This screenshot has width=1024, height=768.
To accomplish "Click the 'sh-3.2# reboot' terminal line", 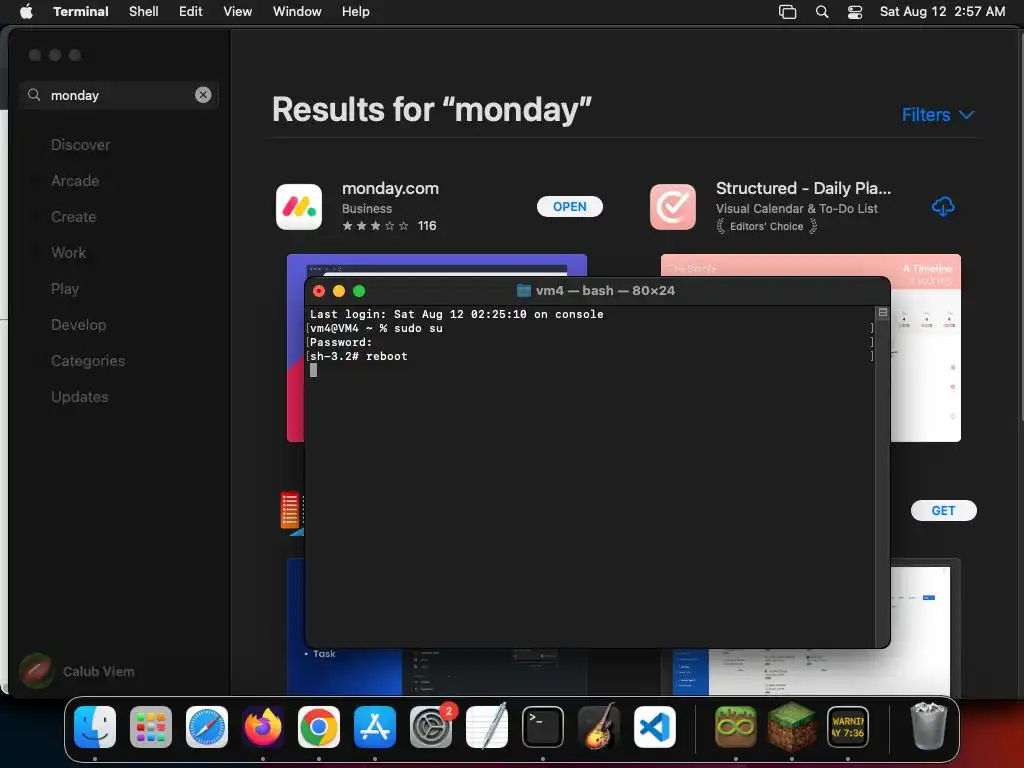I will (x=359, y=357).
